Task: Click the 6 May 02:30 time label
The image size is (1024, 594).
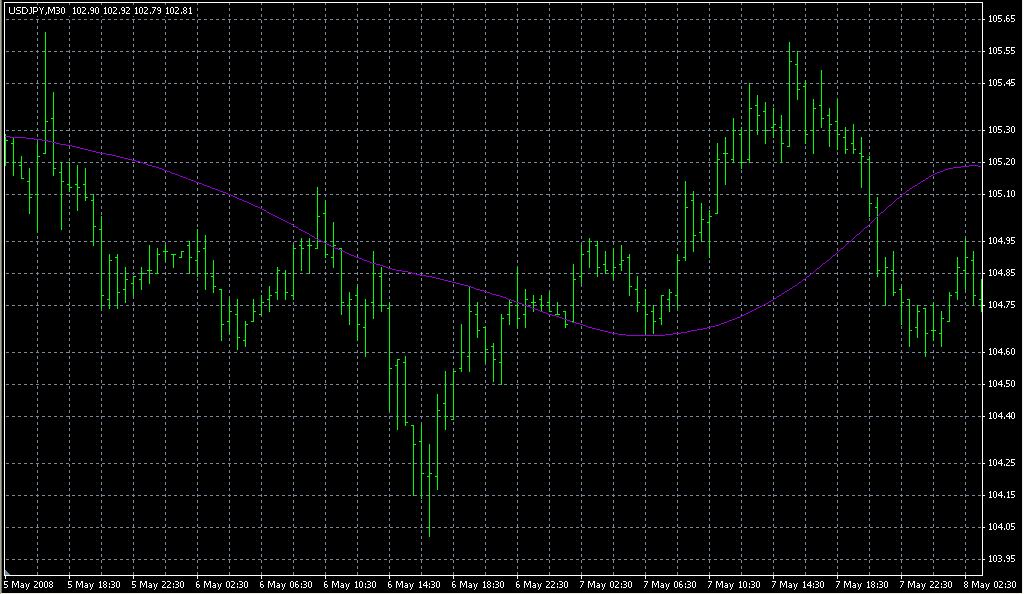Action: [x=221, y=585]
